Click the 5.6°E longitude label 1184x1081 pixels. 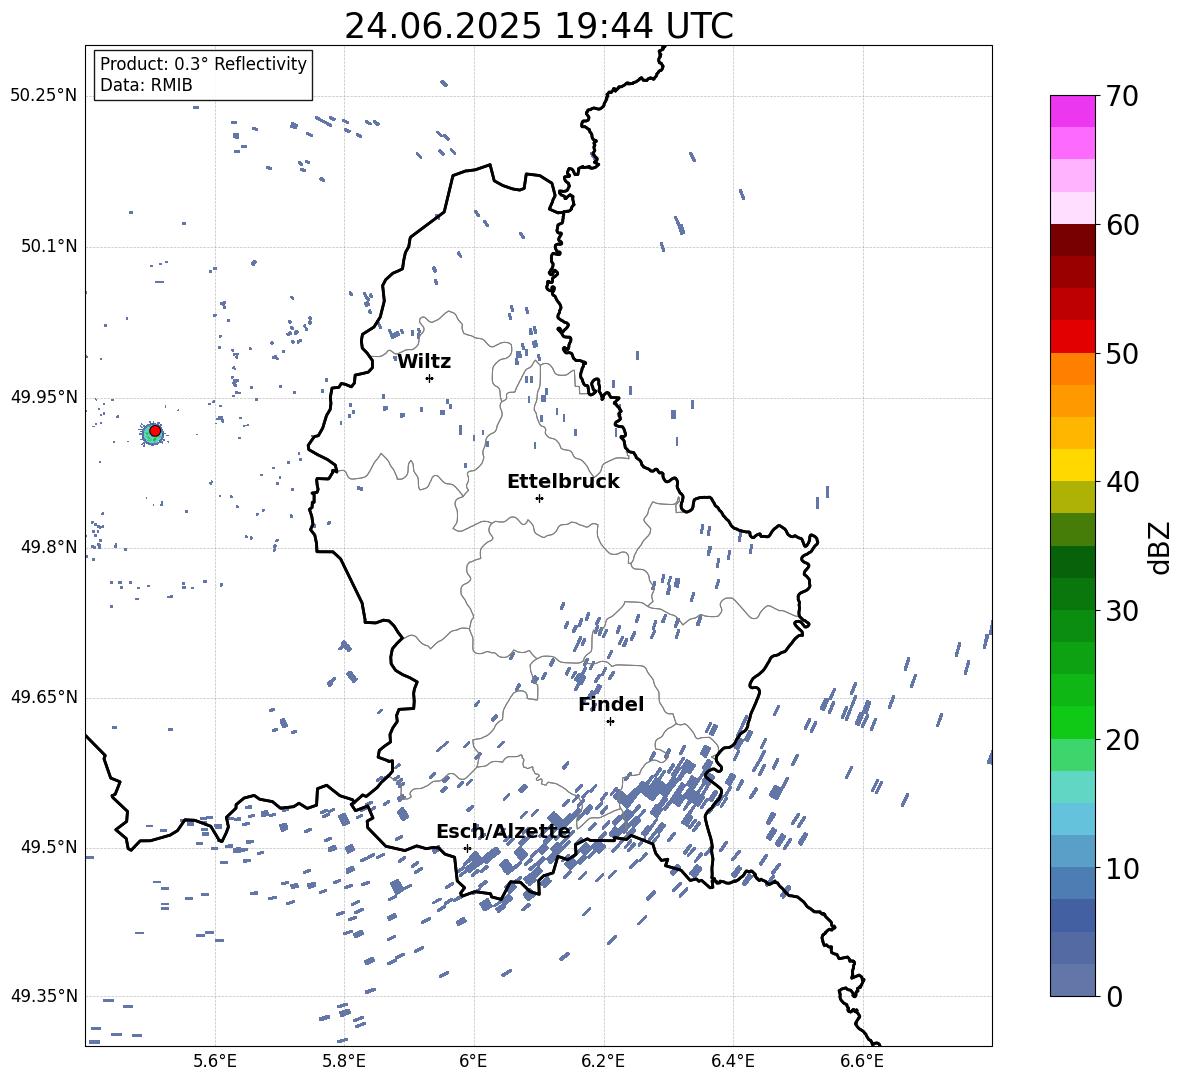click(x=215, y=1061)
